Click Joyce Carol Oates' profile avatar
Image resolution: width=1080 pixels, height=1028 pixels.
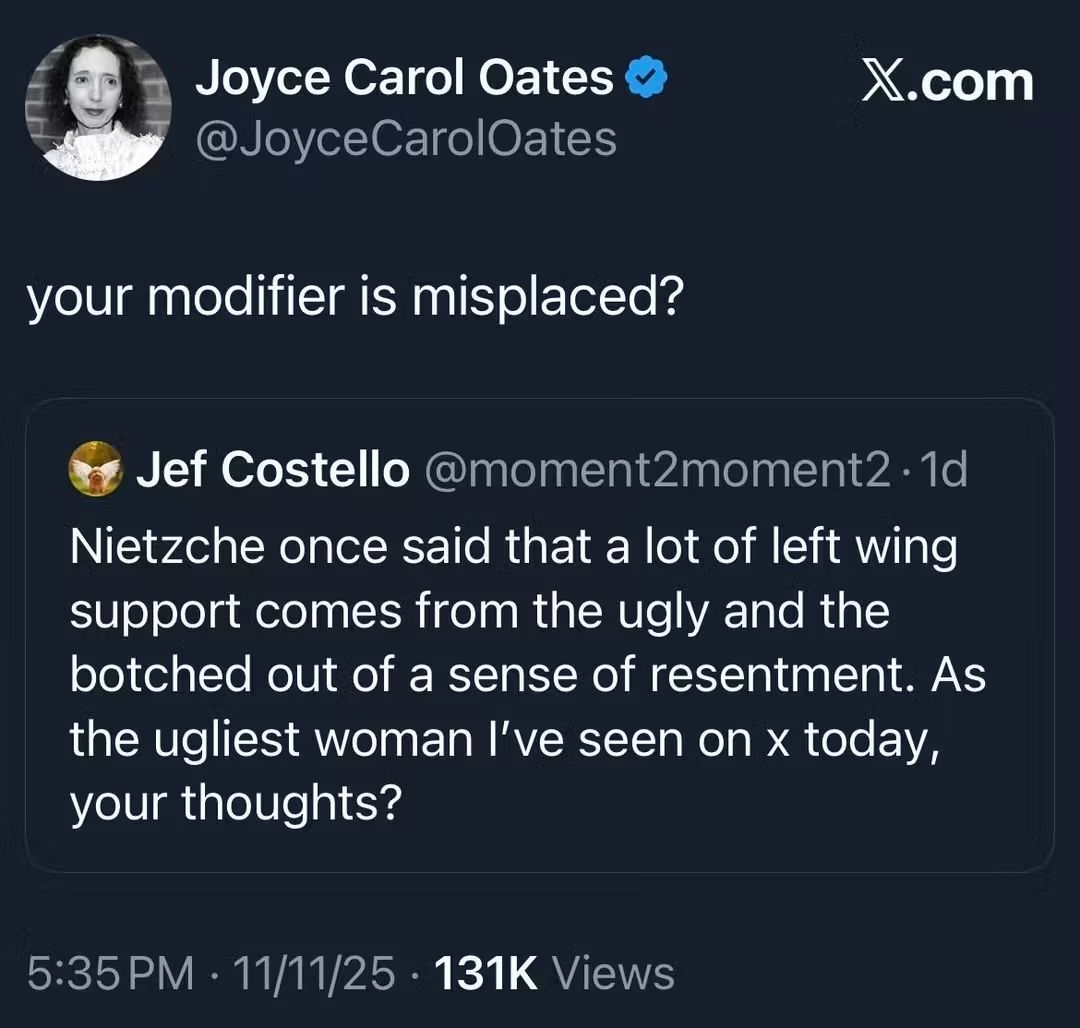click(x=98, y=107)
